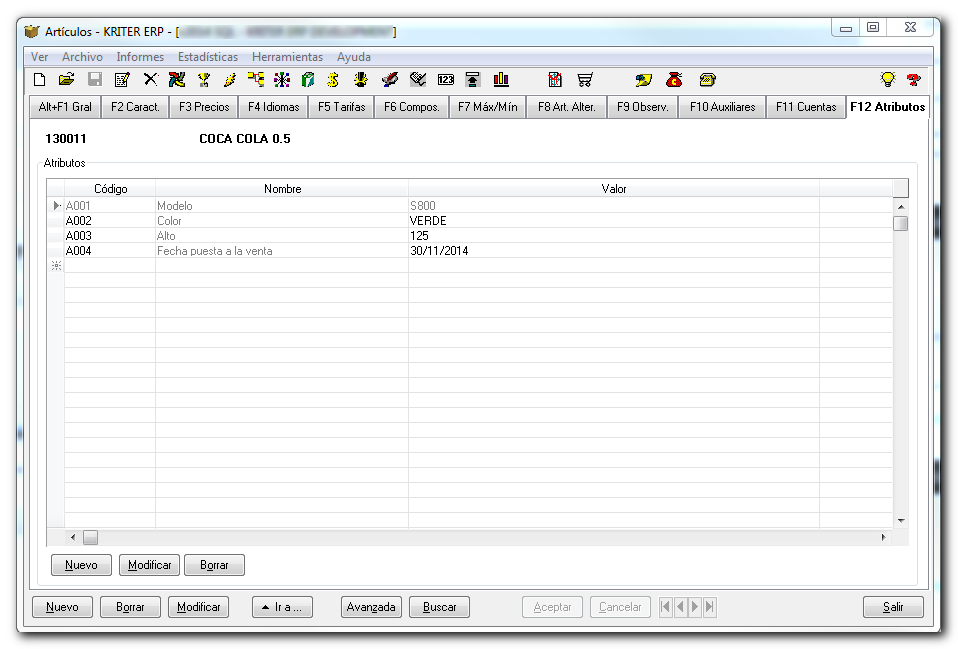Image resolution: width=958 pixels, height=649 pixels.
Task: Click the horizontal scrollbar left arrow
Action: click(x=73, y=537)
